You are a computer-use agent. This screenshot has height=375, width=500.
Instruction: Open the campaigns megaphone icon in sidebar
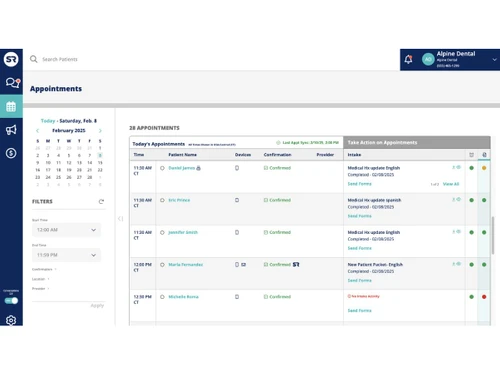pos(11,130)
